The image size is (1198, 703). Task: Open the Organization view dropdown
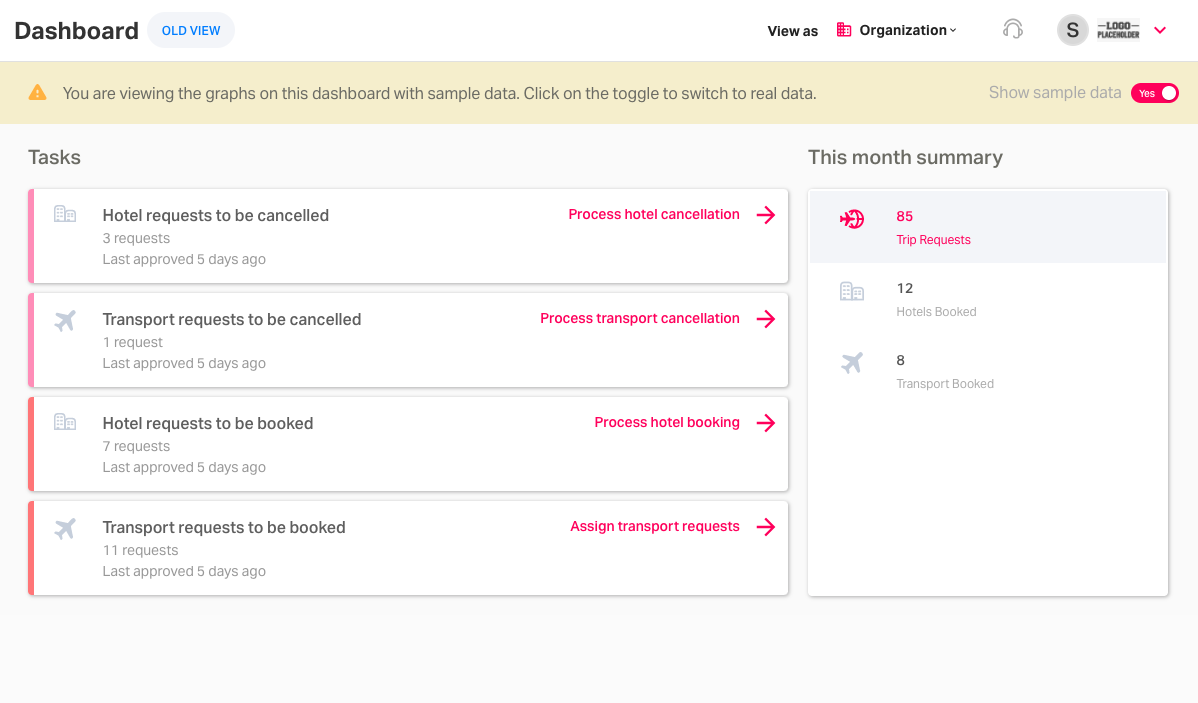(x=897, y=30)
